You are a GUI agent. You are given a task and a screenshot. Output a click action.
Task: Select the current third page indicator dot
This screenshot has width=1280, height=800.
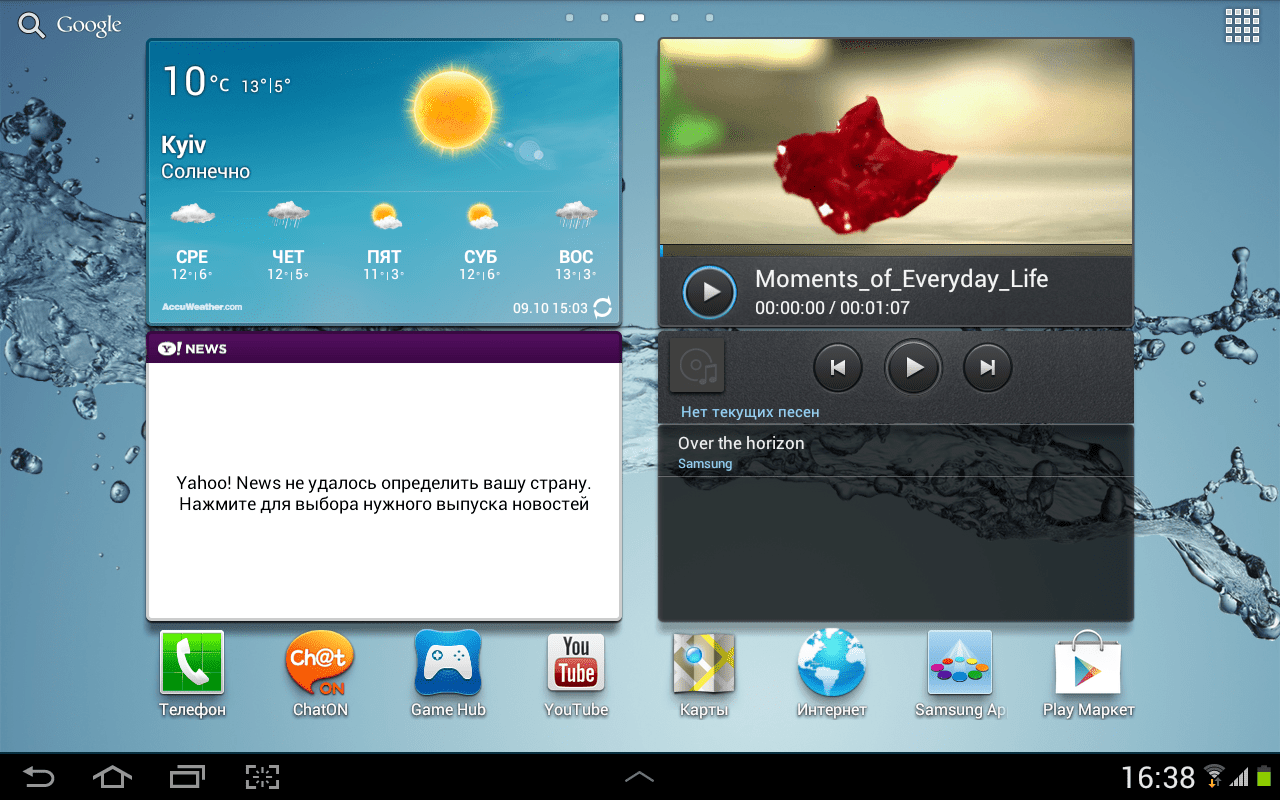640,18
